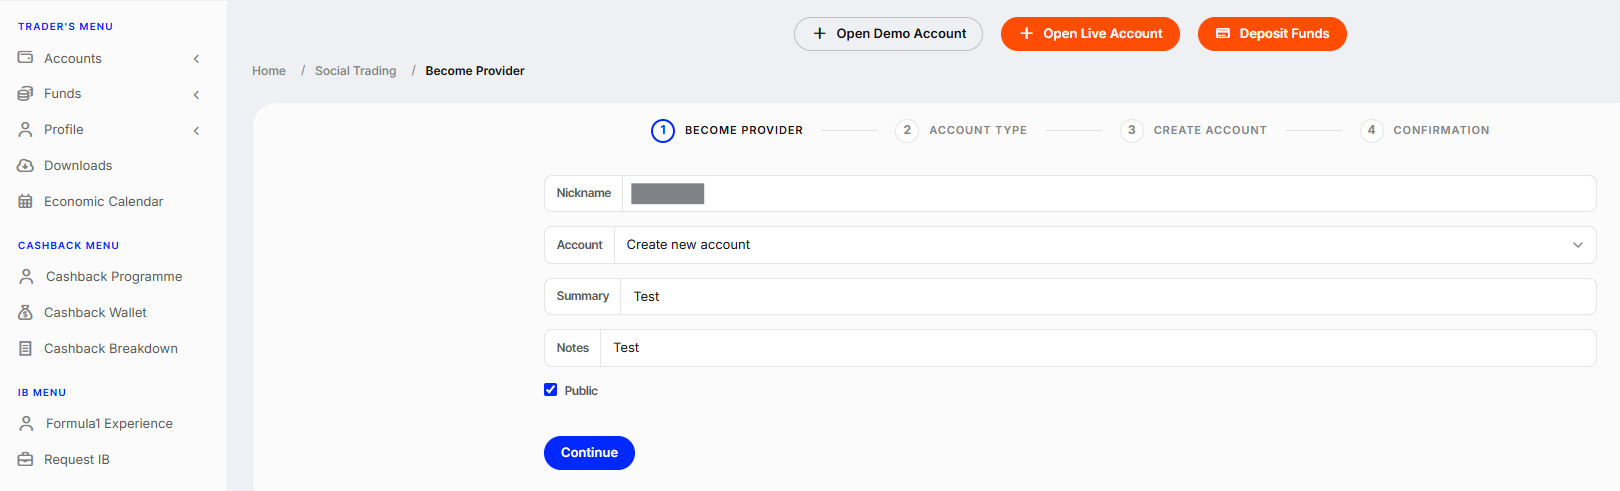Screen dimensions: 1620x491
Task: Open Formula1 Experience
Action: click(110, 424)
